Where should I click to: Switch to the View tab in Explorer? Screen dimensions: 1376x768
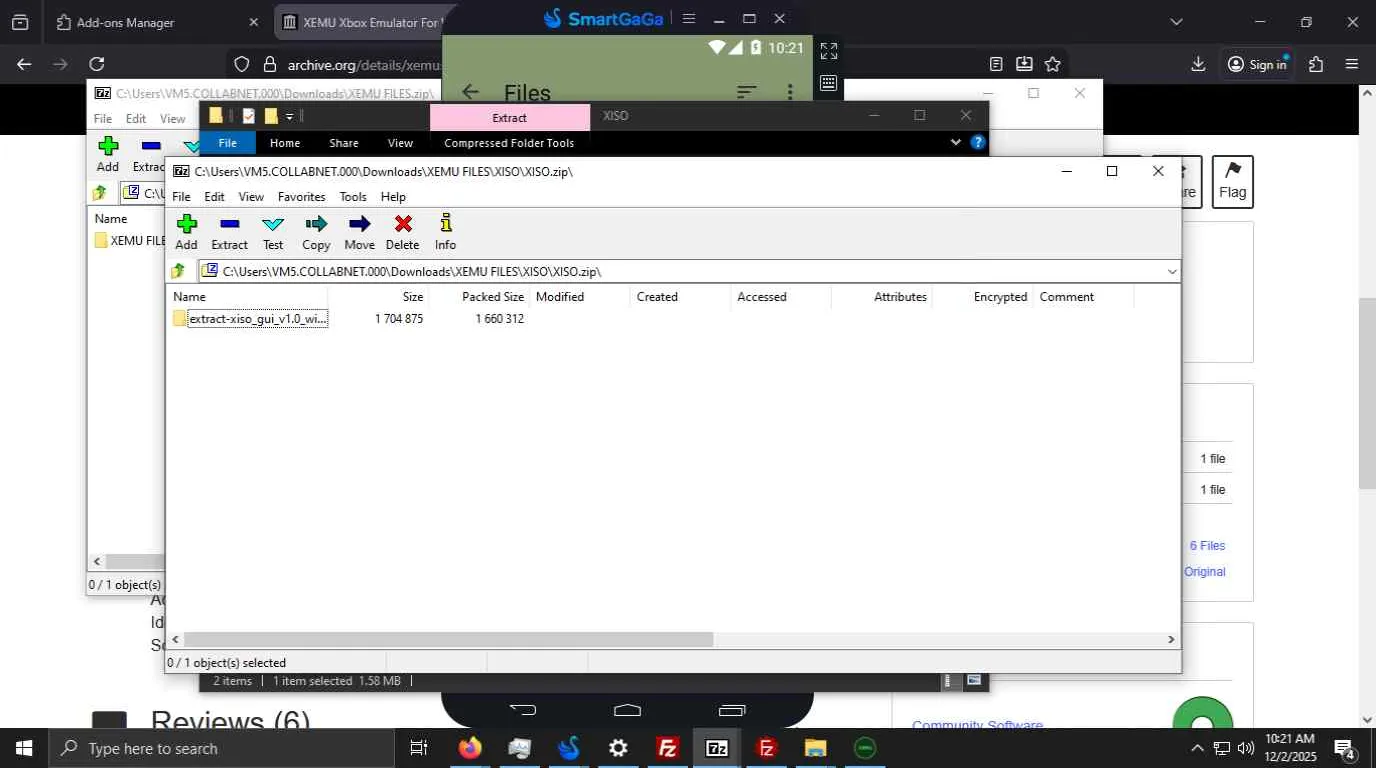400,143
